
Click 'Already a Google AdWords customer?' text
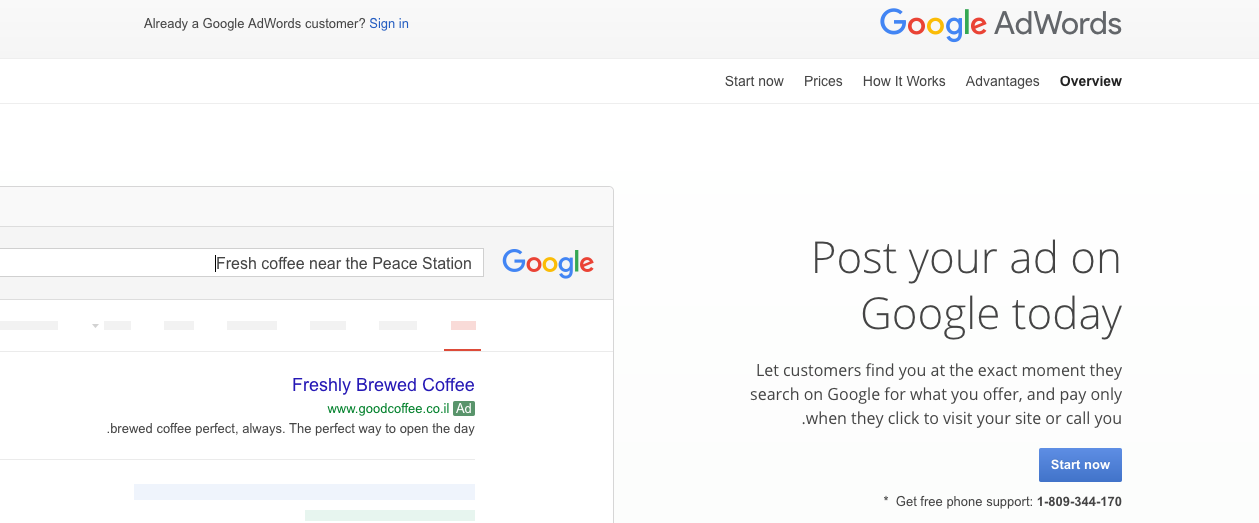point(255,23)
